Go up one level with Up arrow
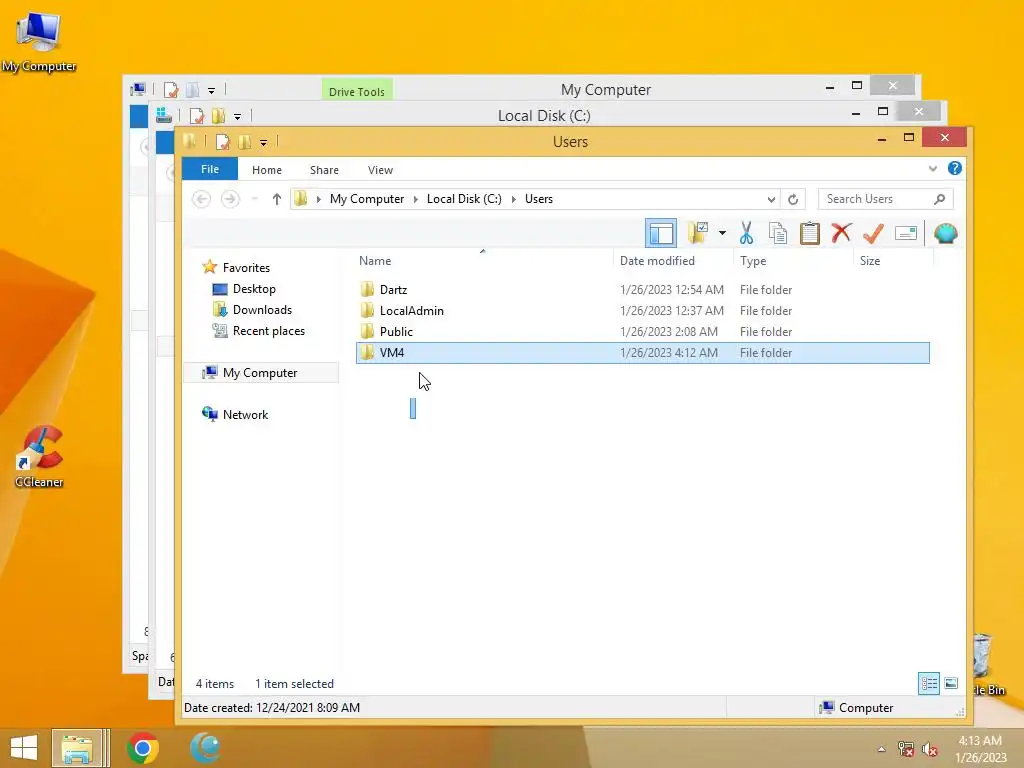The image size is (1024, 768). [277, 199]
